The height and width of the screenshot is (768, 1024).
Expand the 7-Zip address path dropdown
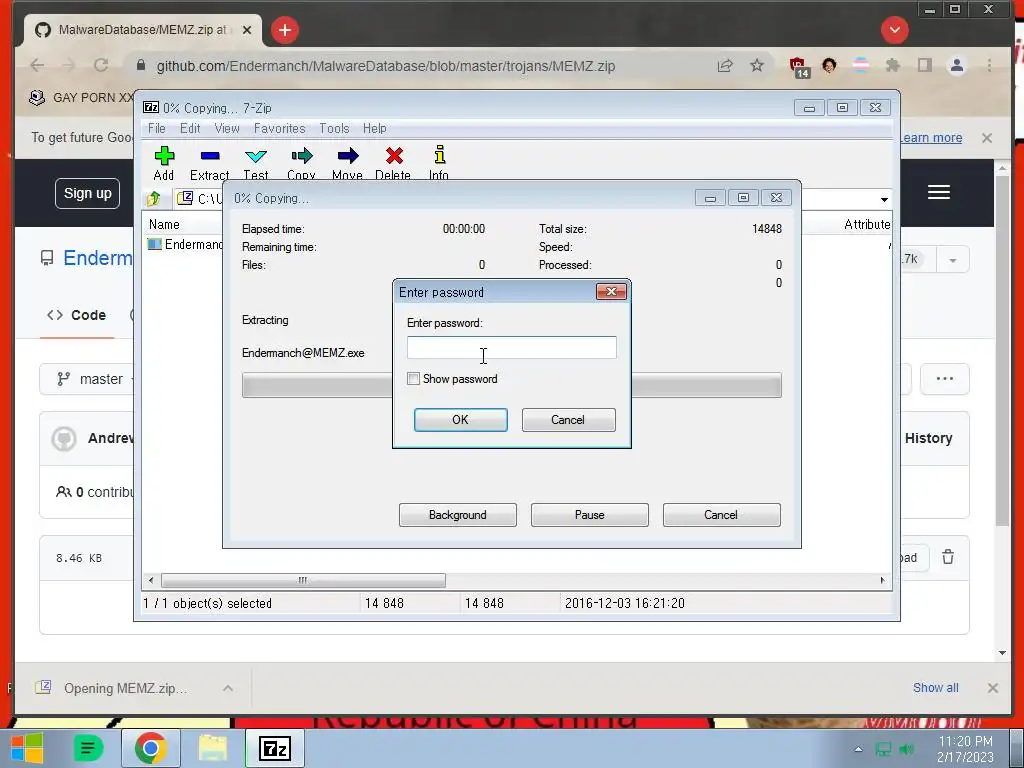884,199
